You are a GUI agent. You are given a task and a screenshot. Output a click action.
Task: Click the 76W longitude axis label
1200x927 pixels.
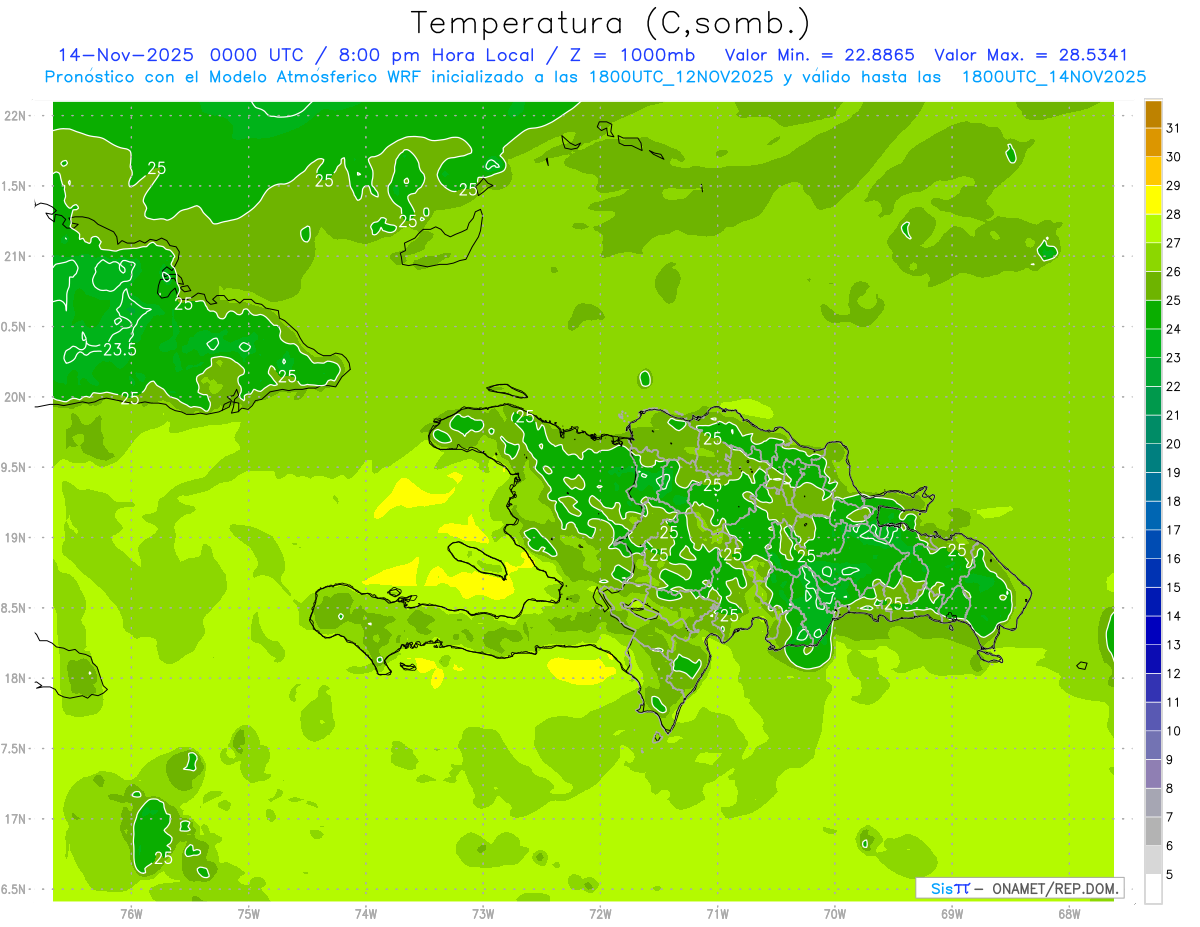pyautogui.click(x=131, y=913)
